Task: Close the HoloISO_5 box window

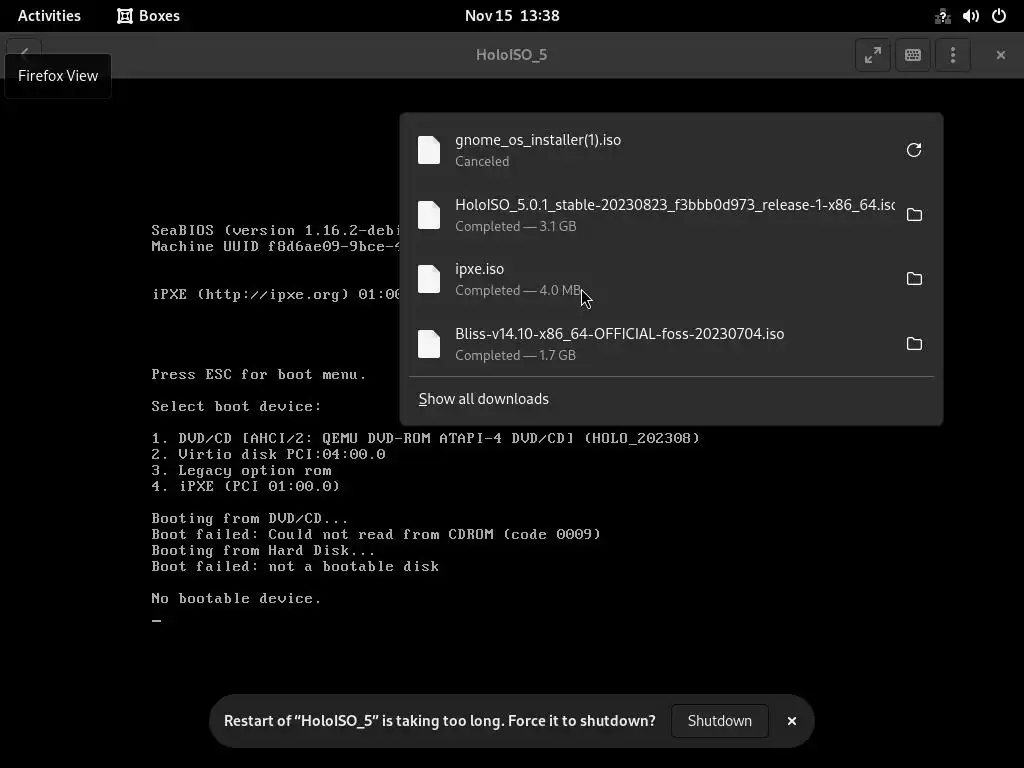Action: [x=1000, y=55]
